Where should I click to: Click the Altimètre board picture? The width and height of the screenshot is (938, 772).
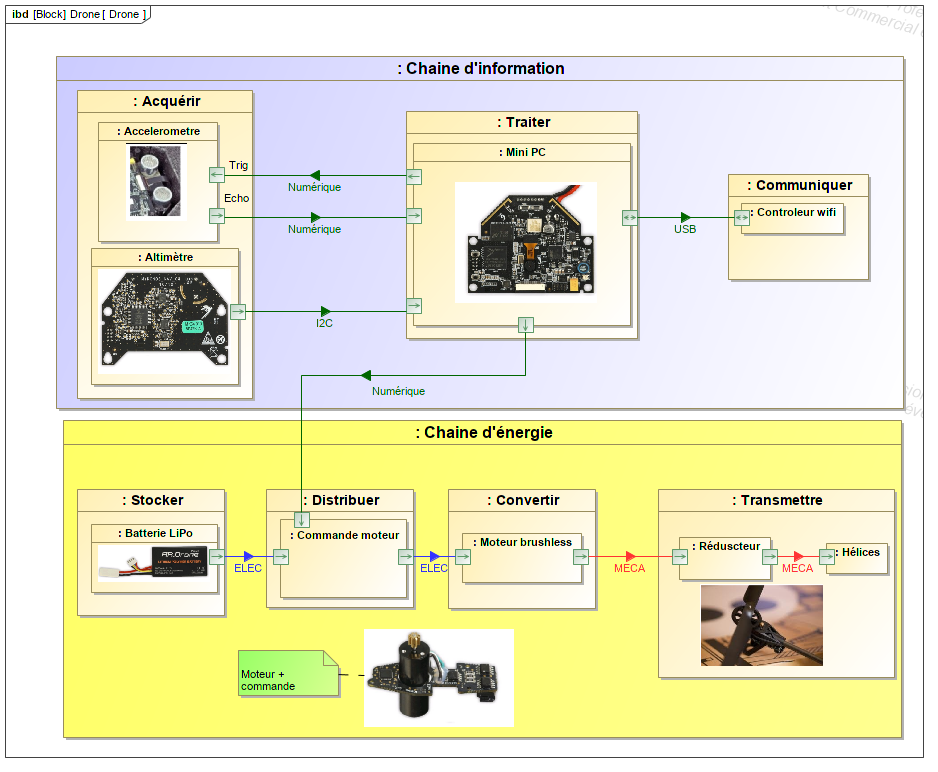[166, 320]
